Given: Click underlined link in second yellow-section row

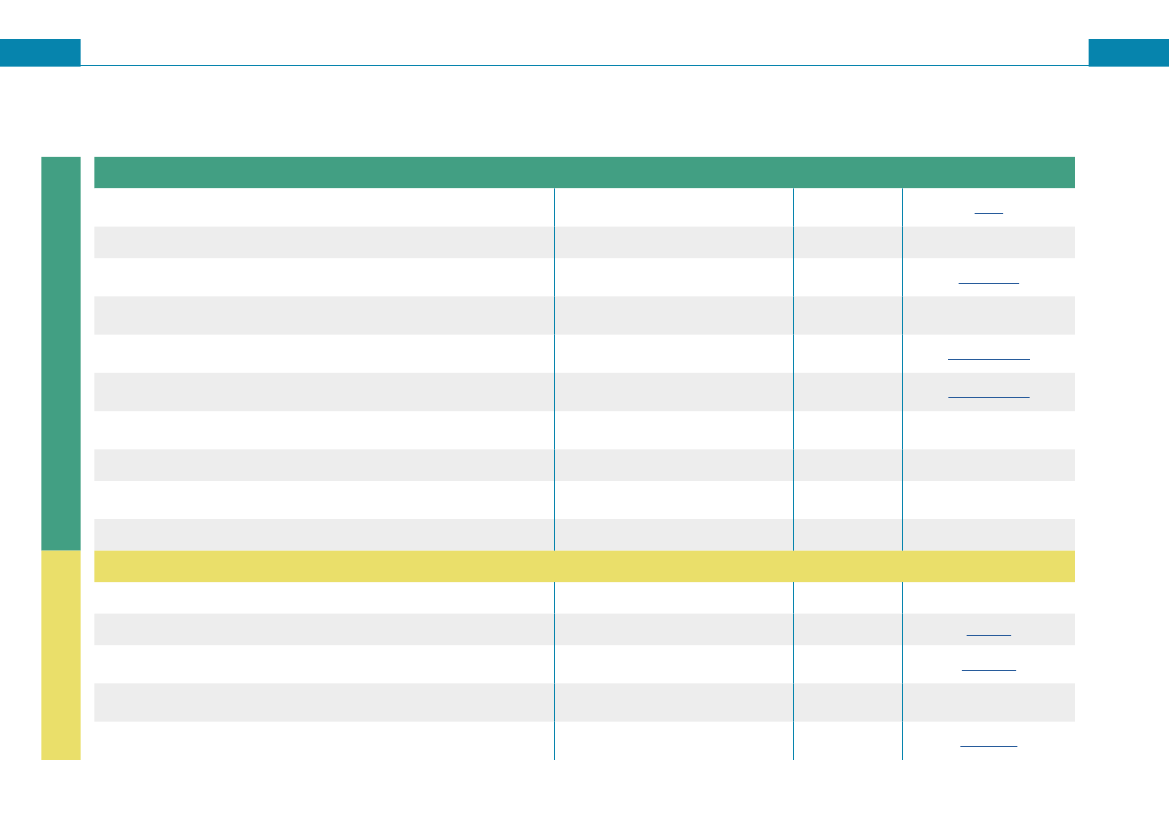Looking at the screenshot, I should click(988, 631).
